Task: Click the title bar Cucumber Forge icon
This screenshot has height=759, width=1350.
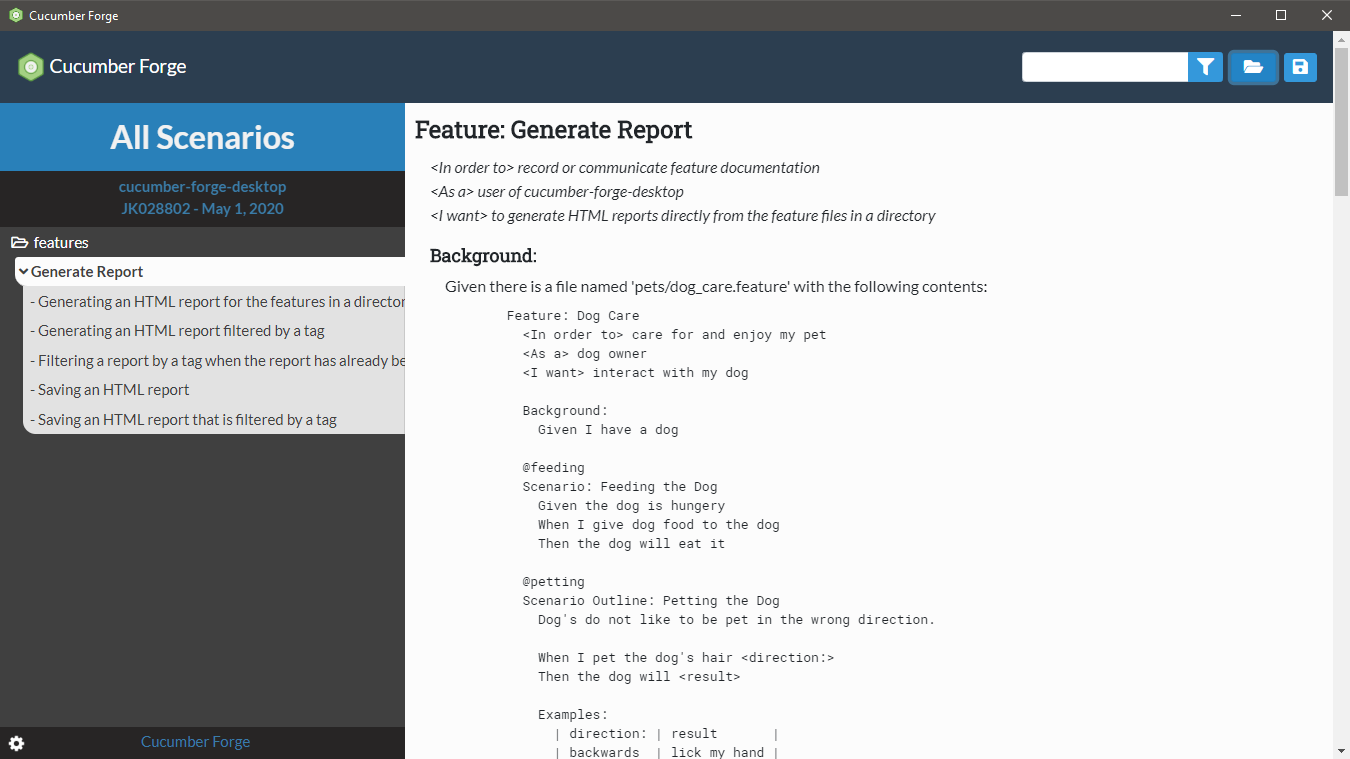Action: coord(16,15)
